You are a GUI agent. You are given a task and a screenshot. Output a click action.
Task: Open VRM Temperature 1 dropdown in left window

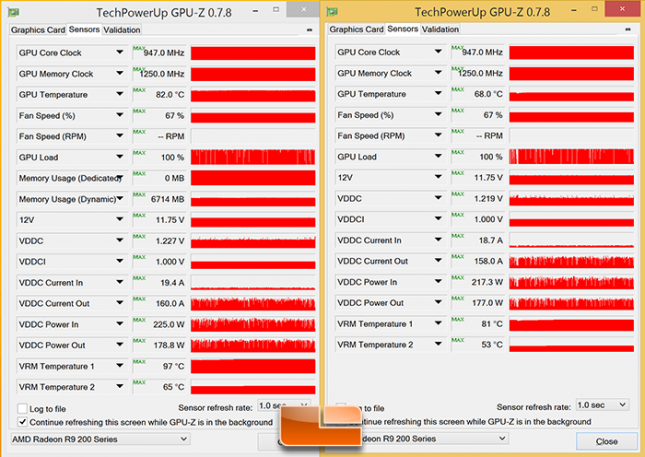point(120,366)
